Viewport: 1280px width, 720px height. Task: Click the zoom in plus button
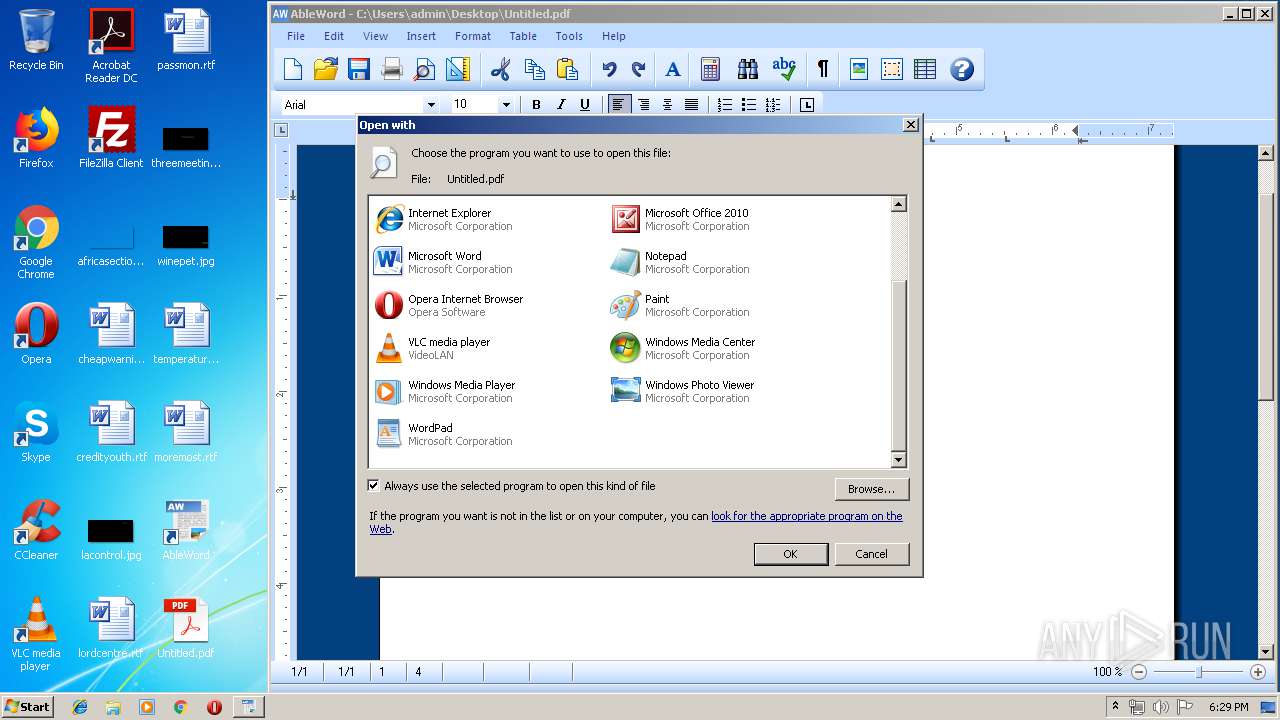coord(1258,672)
